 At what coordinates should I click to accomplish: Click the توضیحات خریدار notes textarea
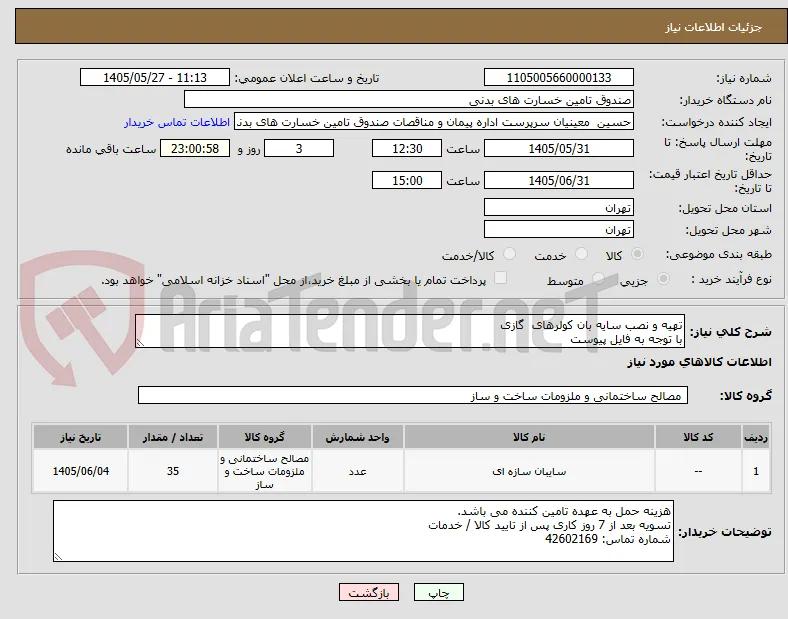tap(363, 531)
